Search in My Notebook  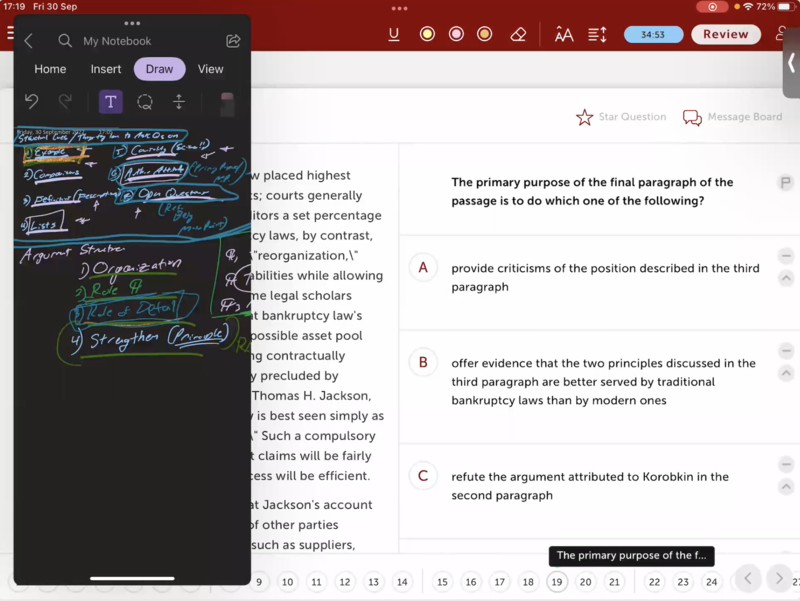coord(65,41)
